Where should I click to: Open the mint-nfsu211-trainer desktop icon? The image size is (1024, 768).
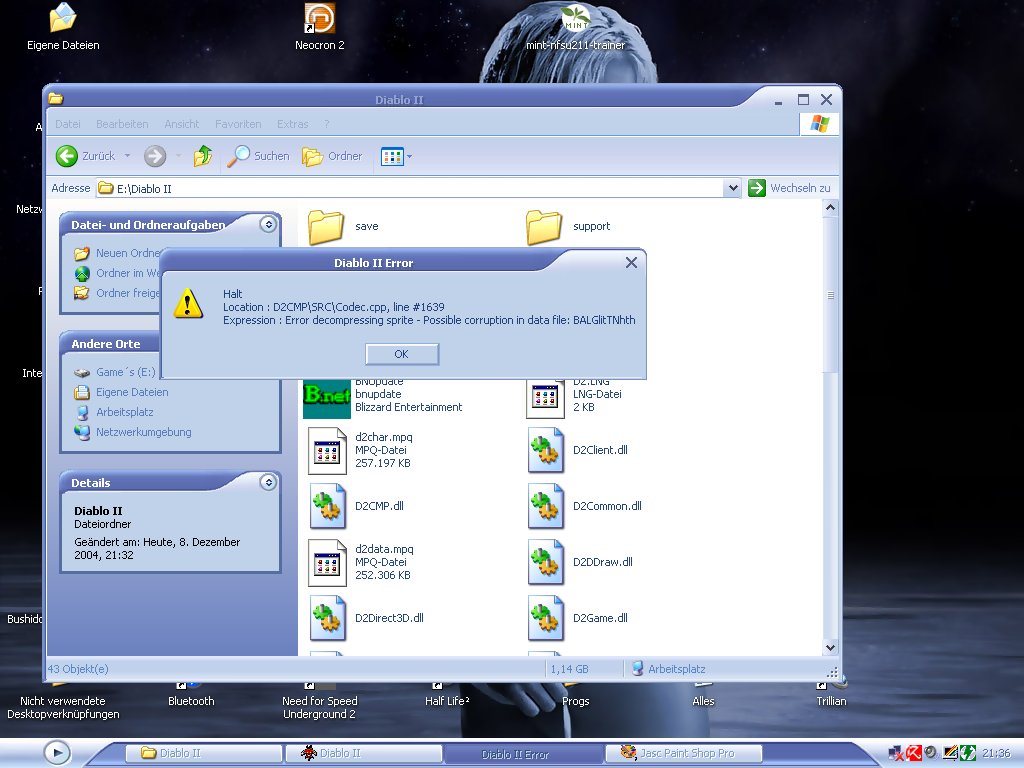(x=575, y=27)
